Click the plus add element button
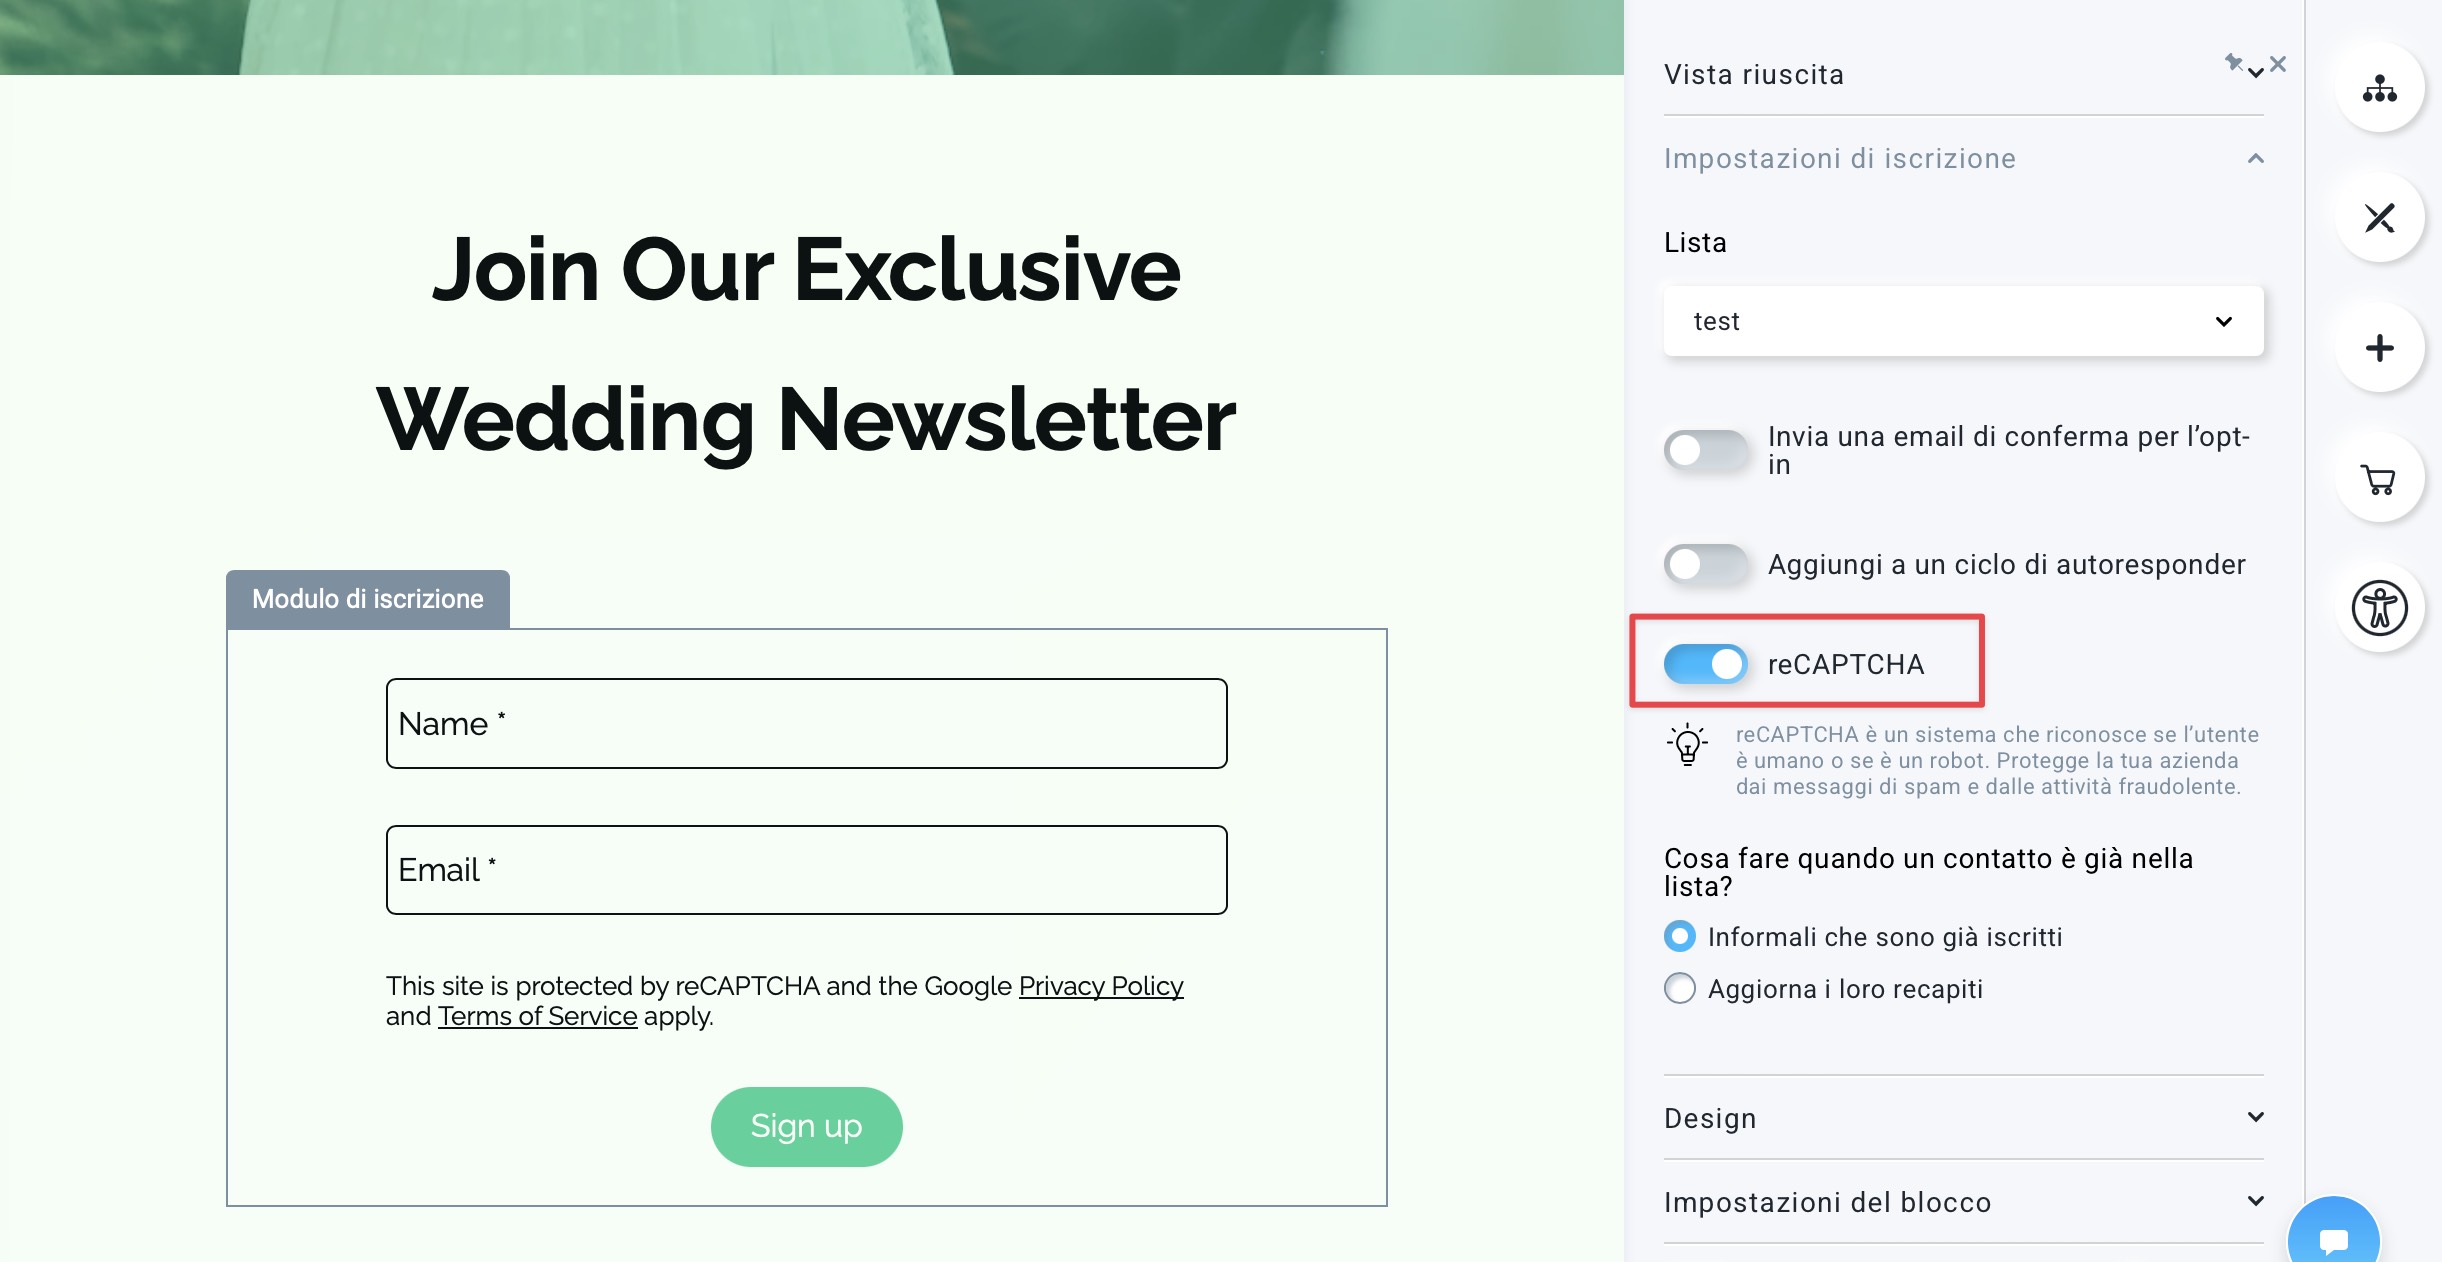The height and width of the screenshot is (1262, 2442). click(2379, 348)
